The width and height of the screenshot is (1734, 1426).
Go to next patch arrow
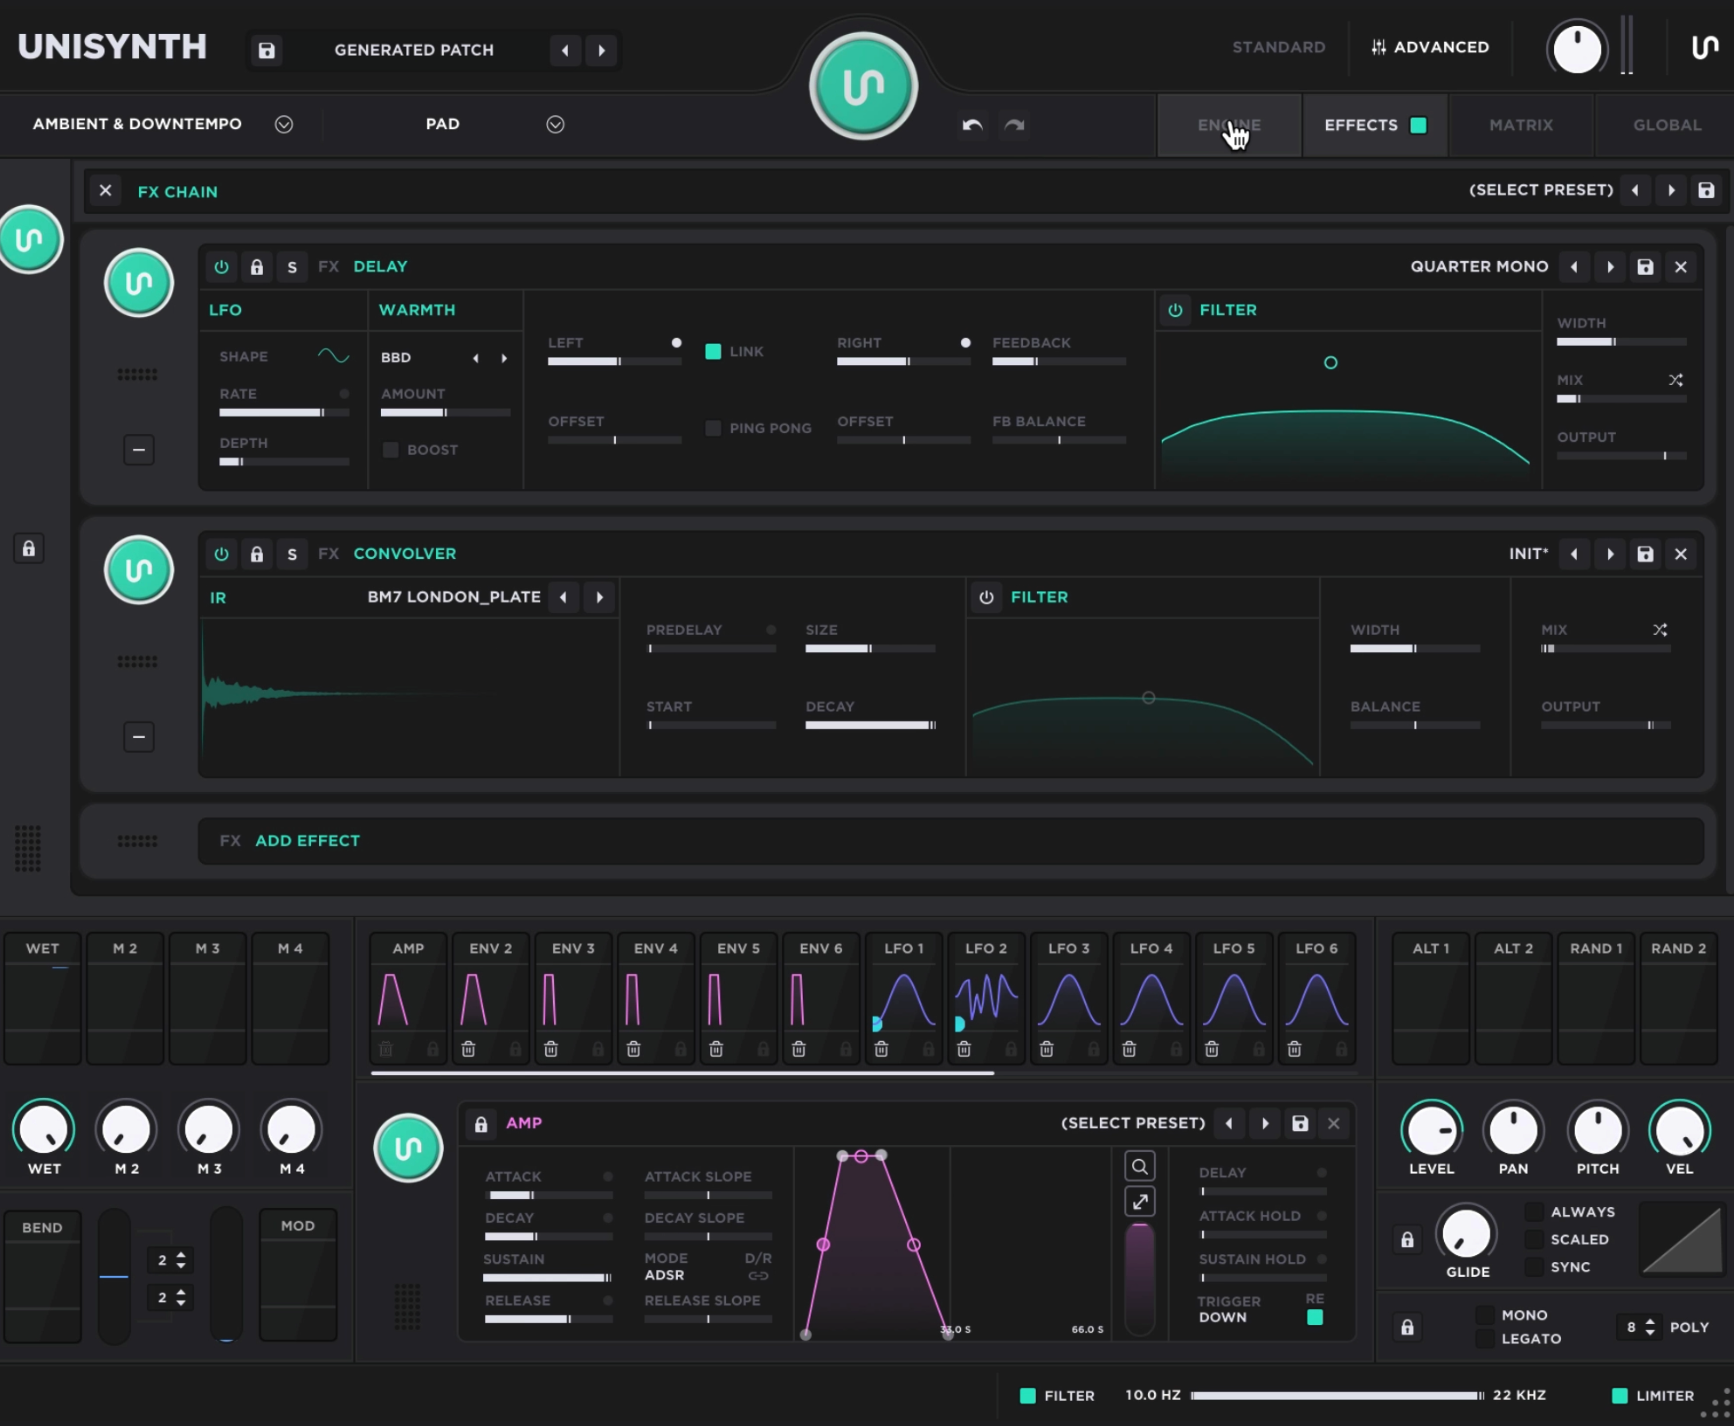tap(601, 50)
